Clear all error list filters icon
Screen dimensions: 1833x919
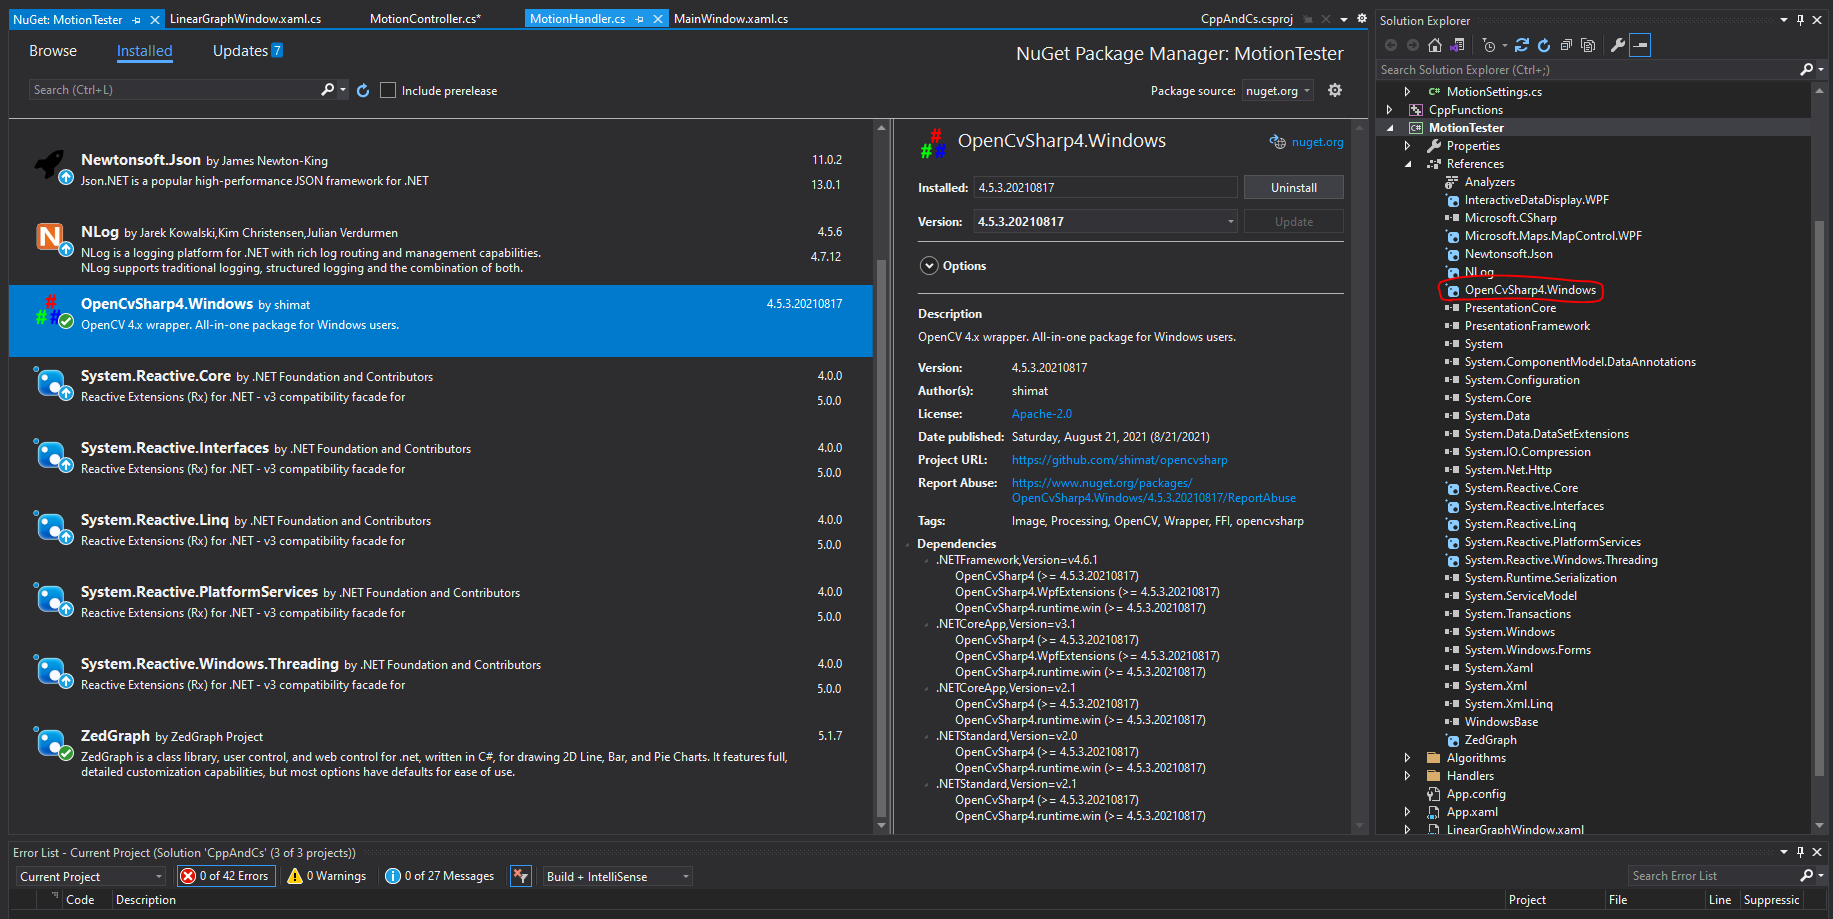520,876
